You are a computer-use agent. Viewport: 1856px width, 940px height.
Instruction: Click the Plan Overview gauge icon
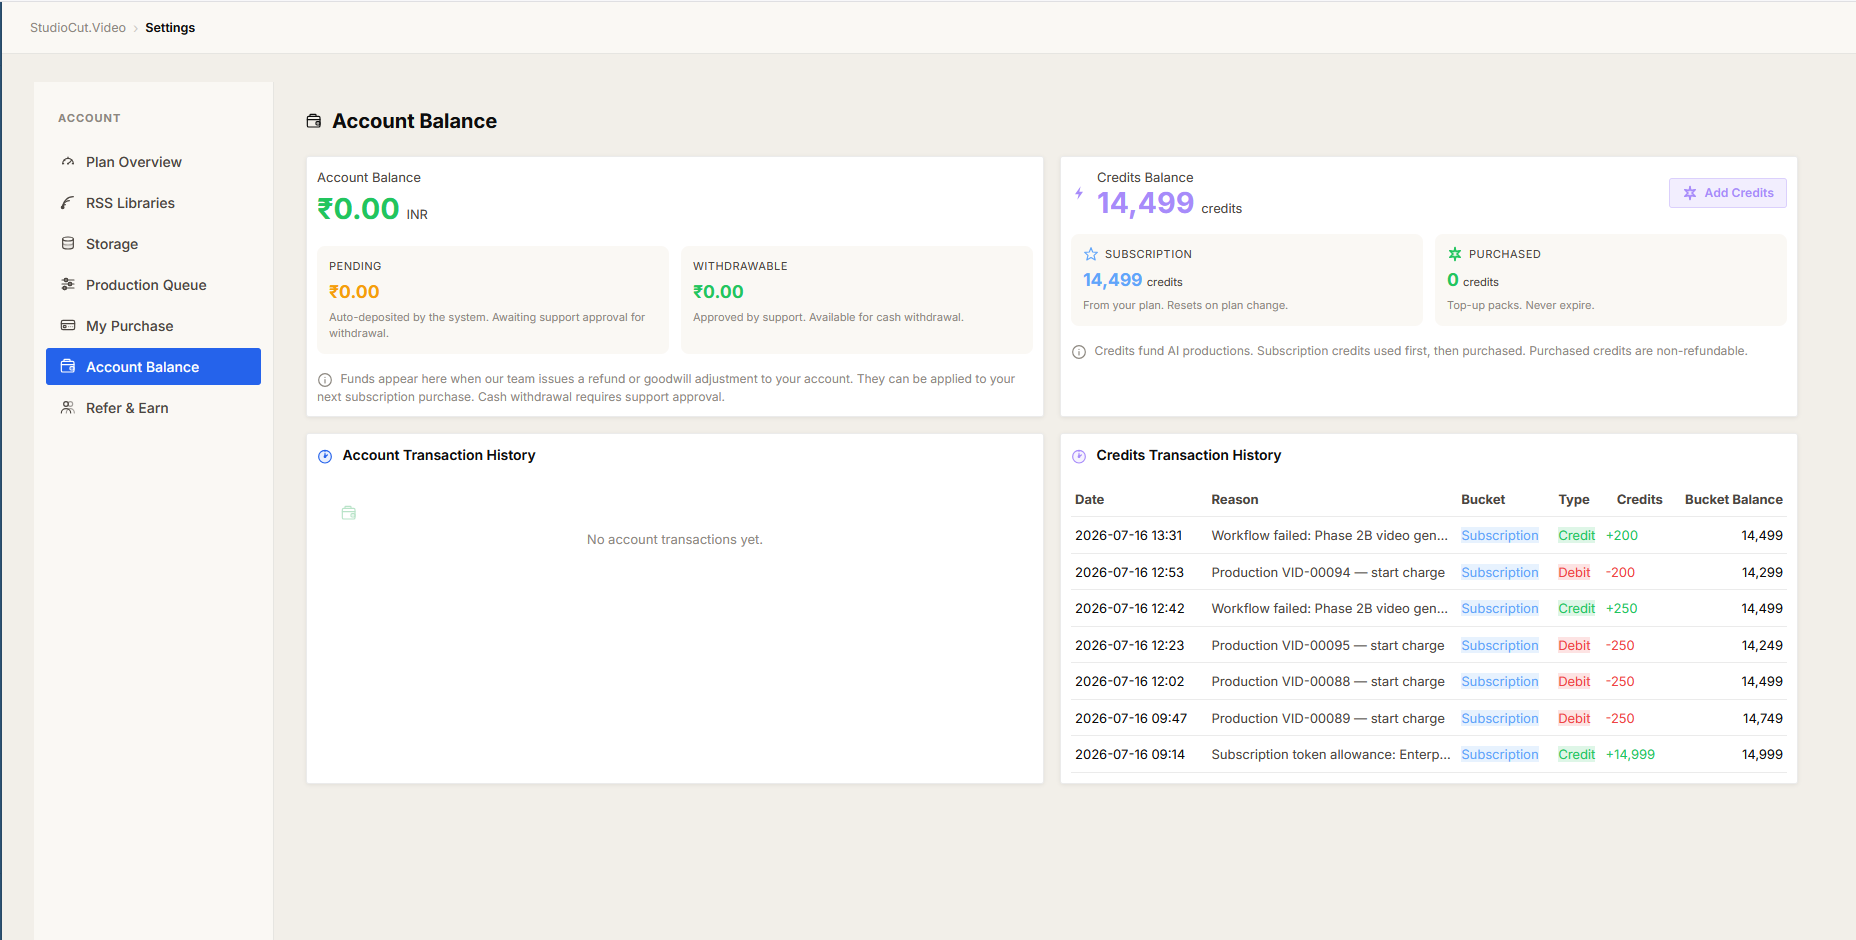click(x=68, y=162)
